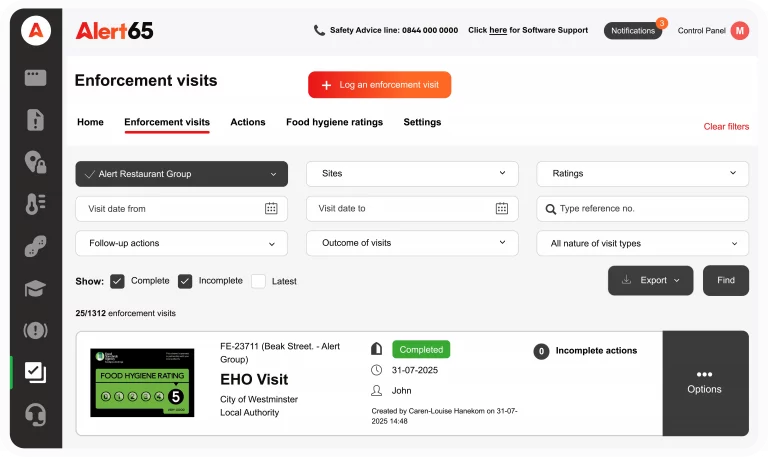This screenshot has width=768, height=457.
Task: Uncheck the Incomplete checkbox
Action: click(x=185, y=281)
